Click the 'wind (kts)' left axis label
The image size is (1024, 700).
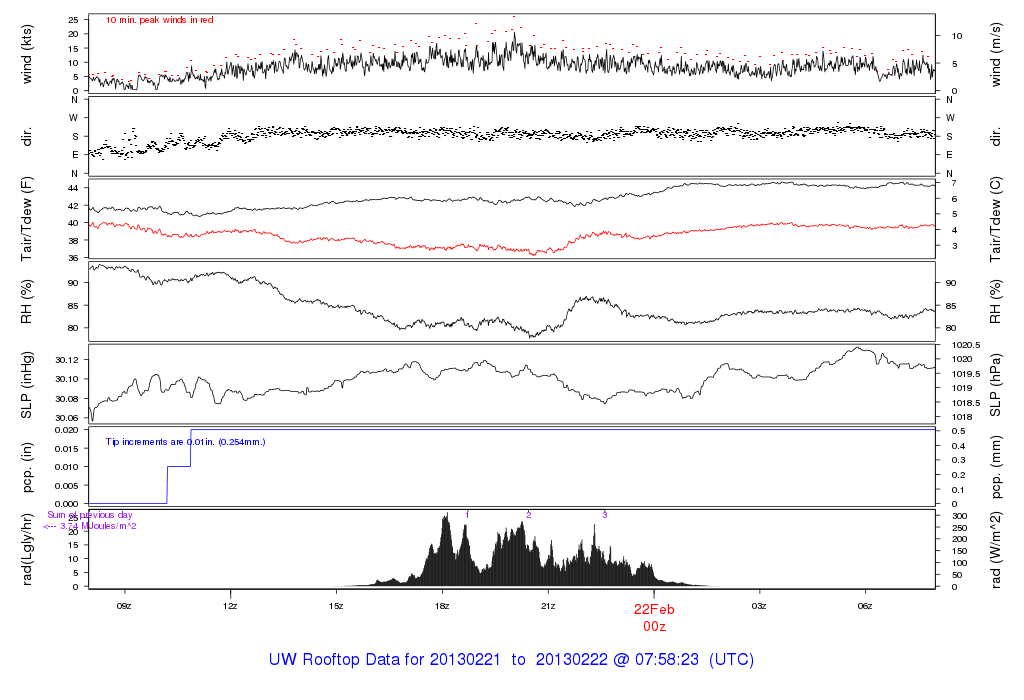pos(27,54)
